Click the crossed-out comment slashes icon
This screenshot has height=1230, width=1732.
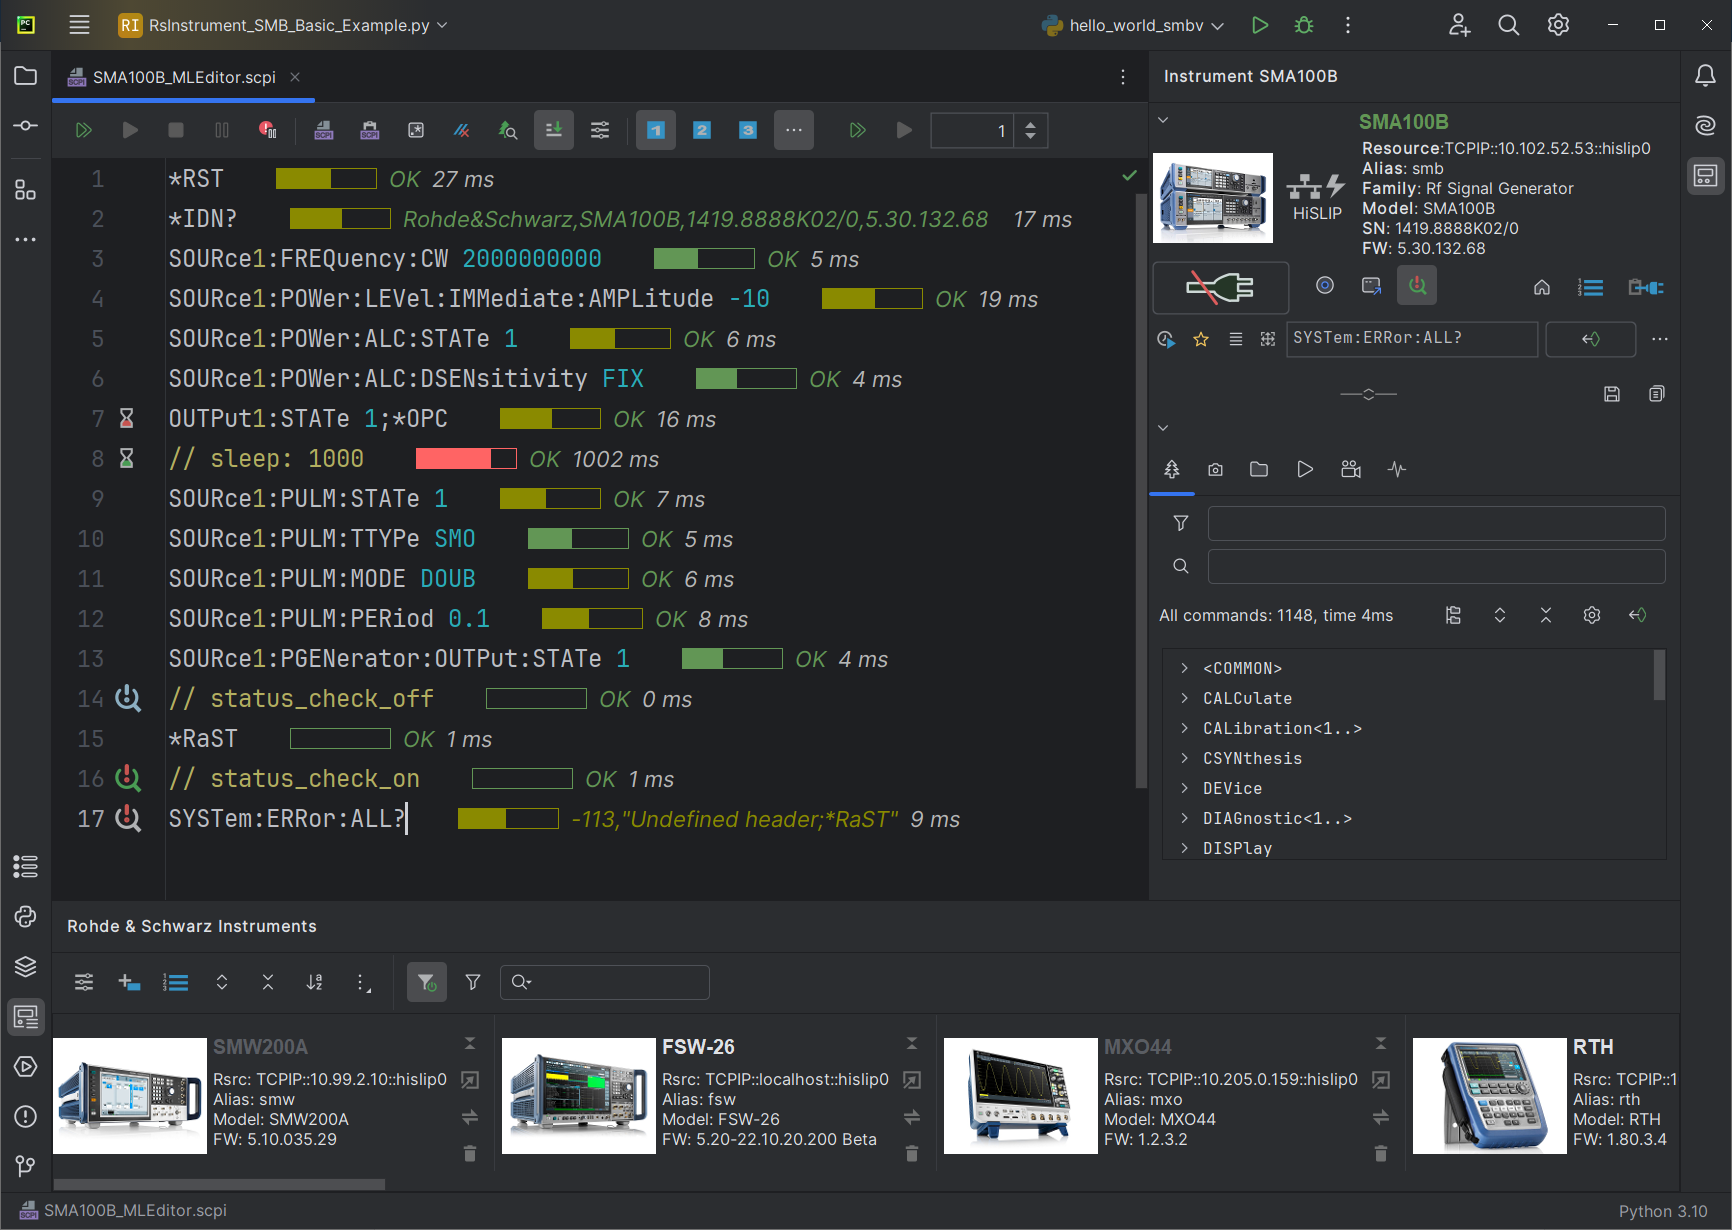(462, 130)
